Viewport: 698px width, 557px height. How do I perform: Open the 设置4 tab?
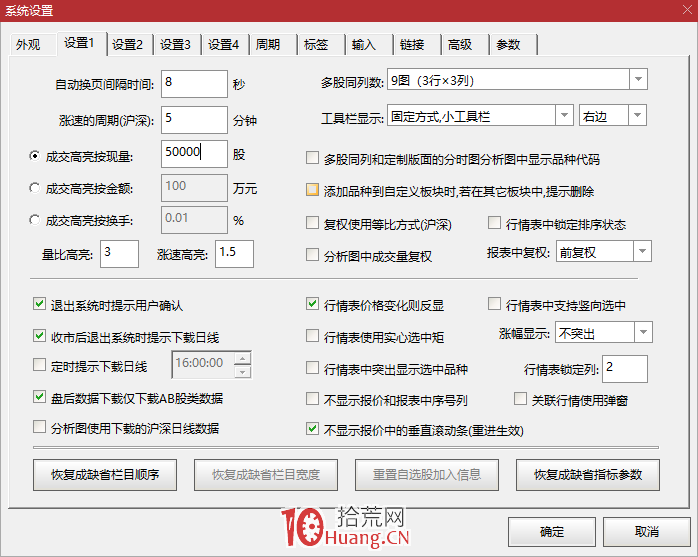click(x=225, y=45)
